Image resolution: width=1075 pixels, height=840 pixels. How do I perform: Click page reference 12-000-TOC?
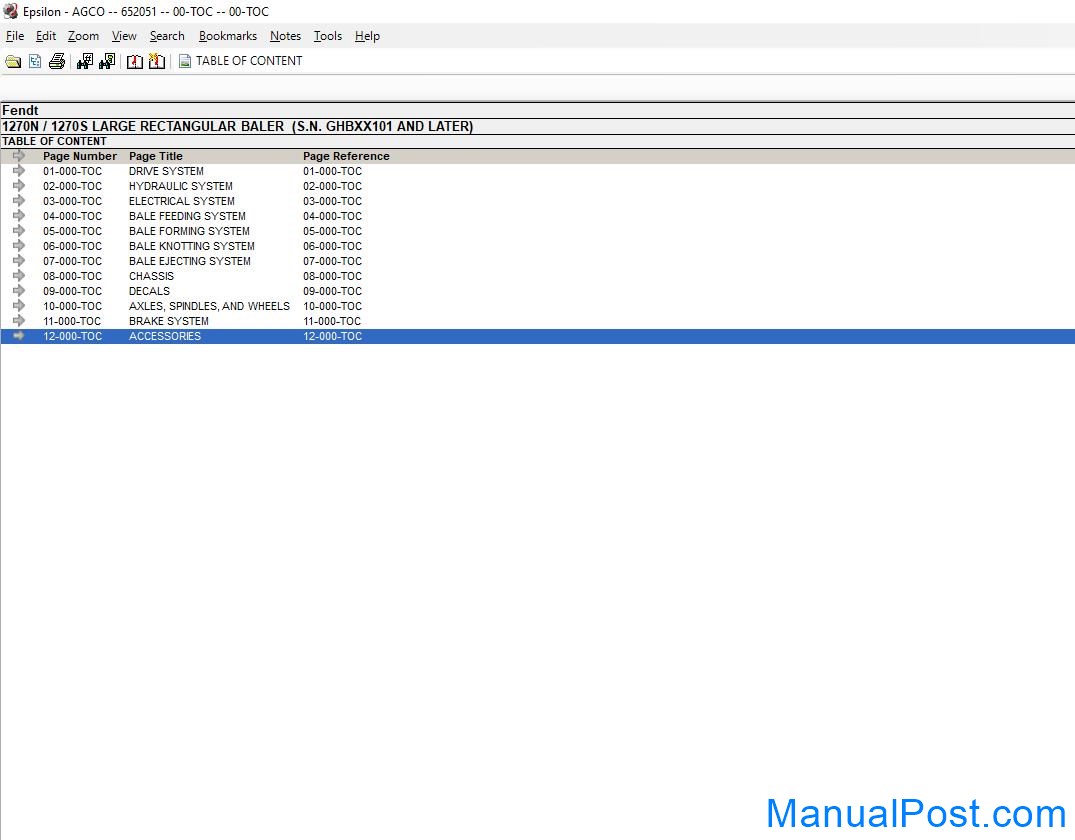pos(333,337)
